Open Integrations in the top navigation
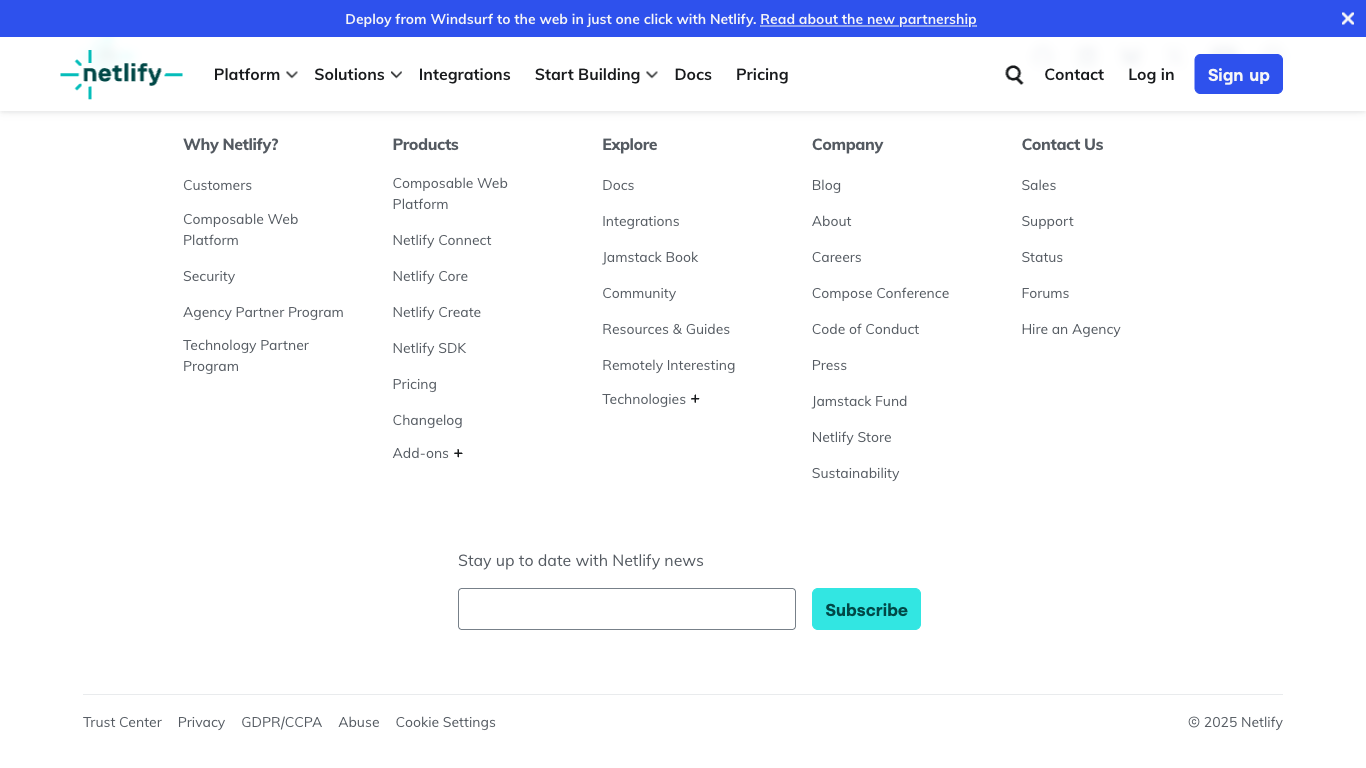 (x=464, y=75)
